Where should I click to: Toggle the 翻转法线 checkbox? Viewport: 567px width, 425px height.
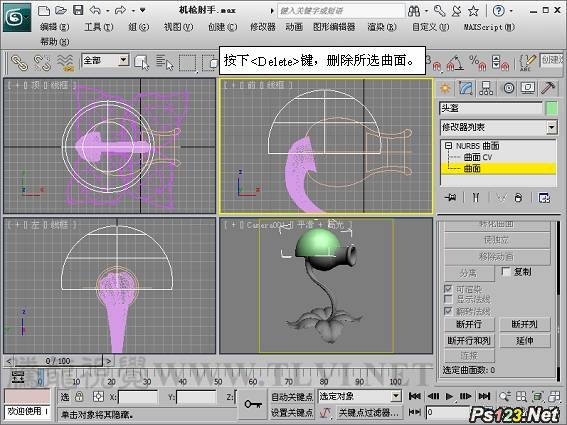coord(448,311)
